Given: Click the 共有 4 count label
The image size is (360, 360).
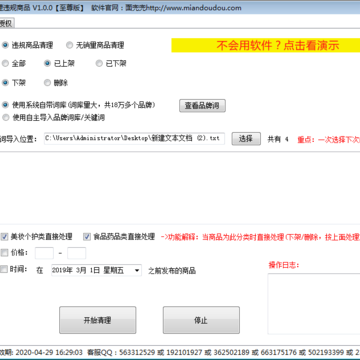Looking at the screenshot, I should [x=278, y=139].
